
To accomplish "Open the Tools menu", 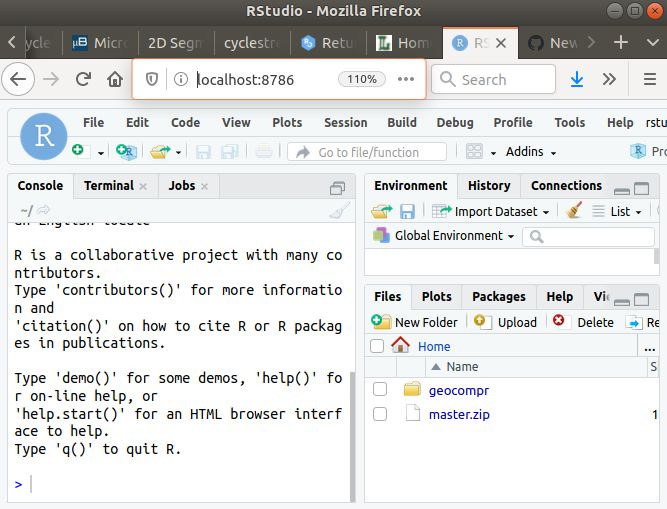I will tap(570, 122).
